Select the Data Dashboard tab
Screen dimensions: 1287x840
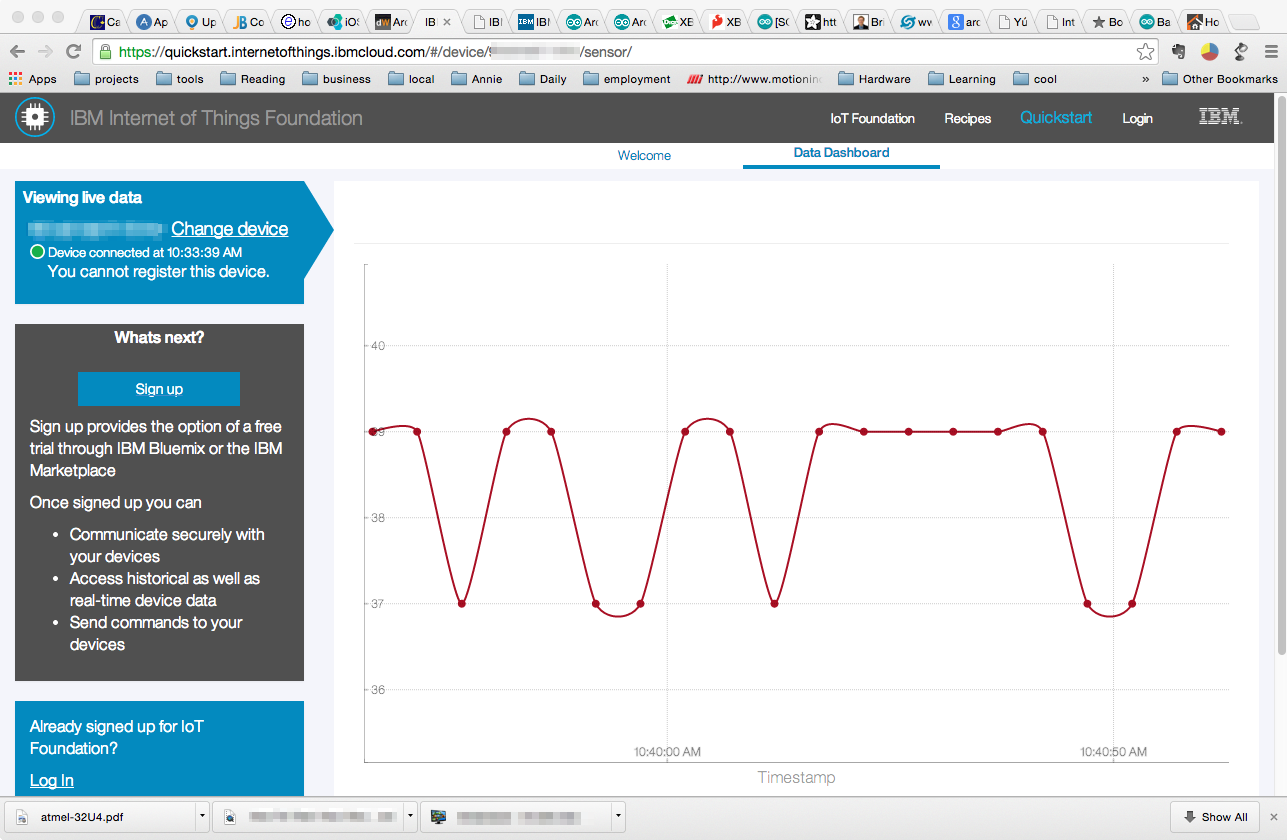point(841,153)
